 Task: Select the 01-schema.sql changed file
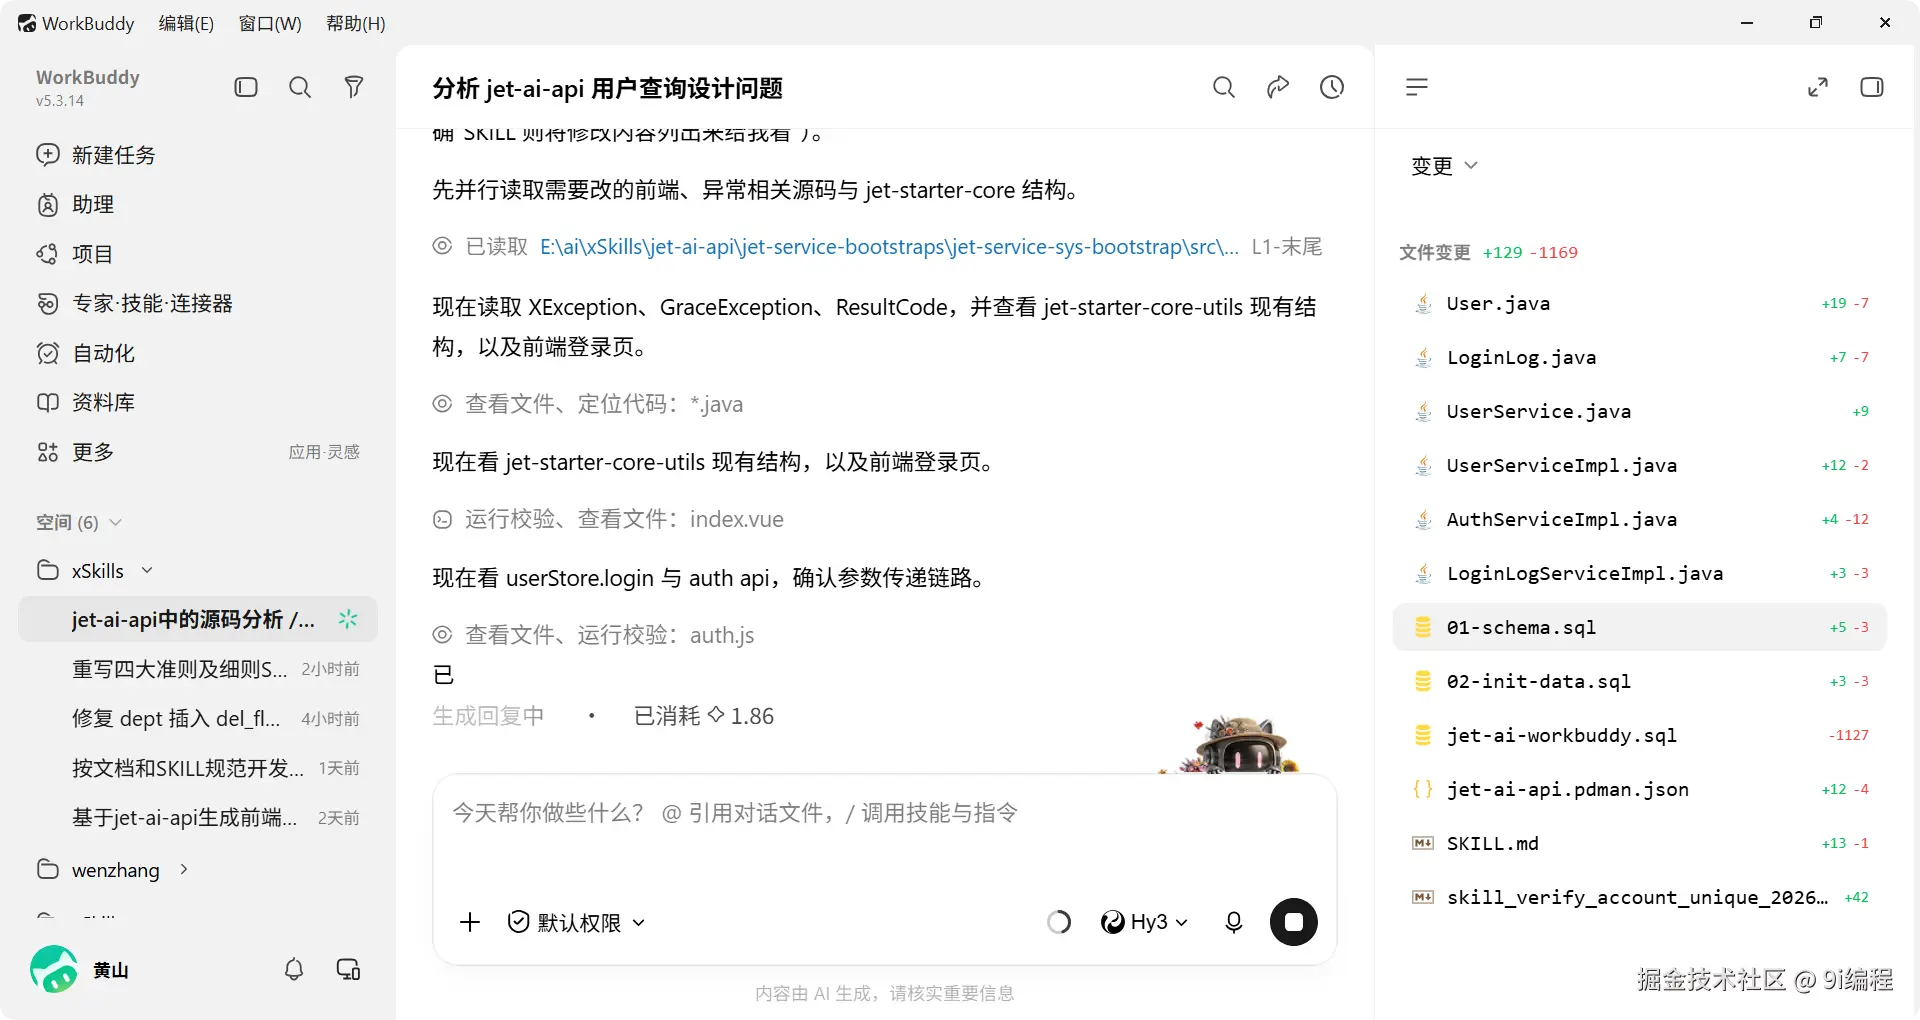1640,627
